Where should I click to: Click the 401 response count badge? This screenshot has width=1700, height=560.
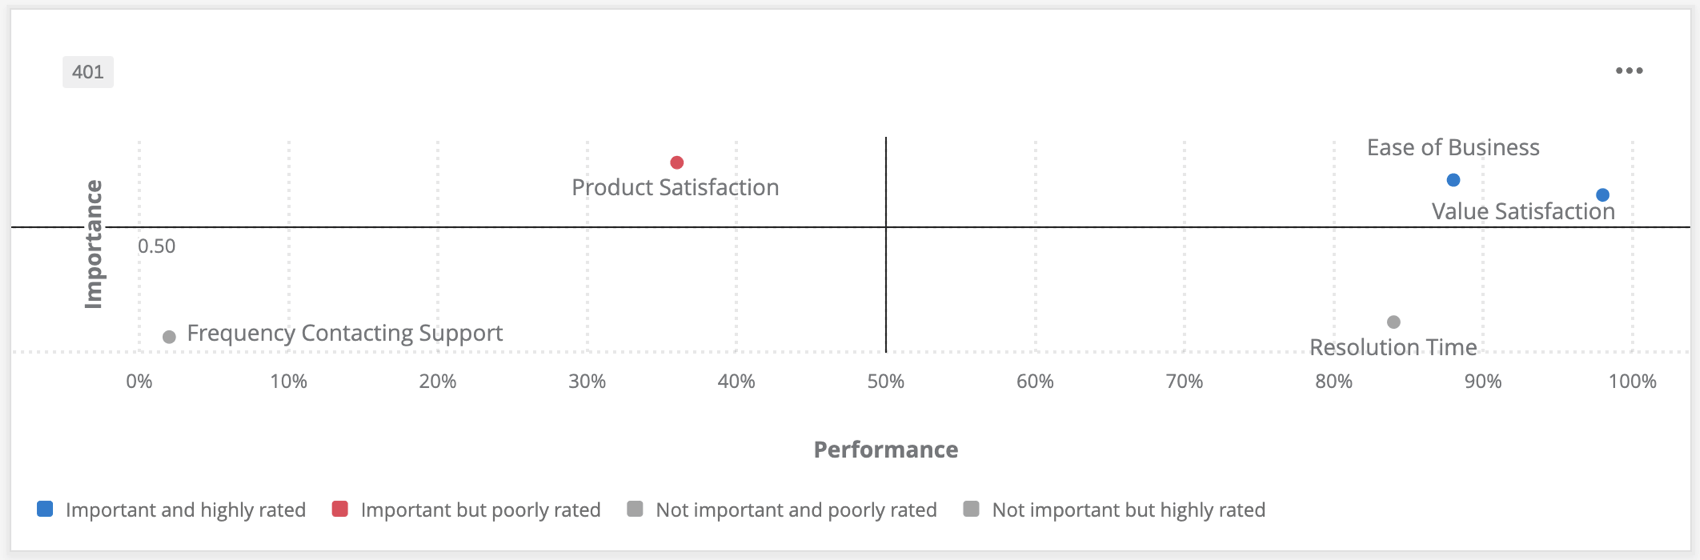(88, 72)
